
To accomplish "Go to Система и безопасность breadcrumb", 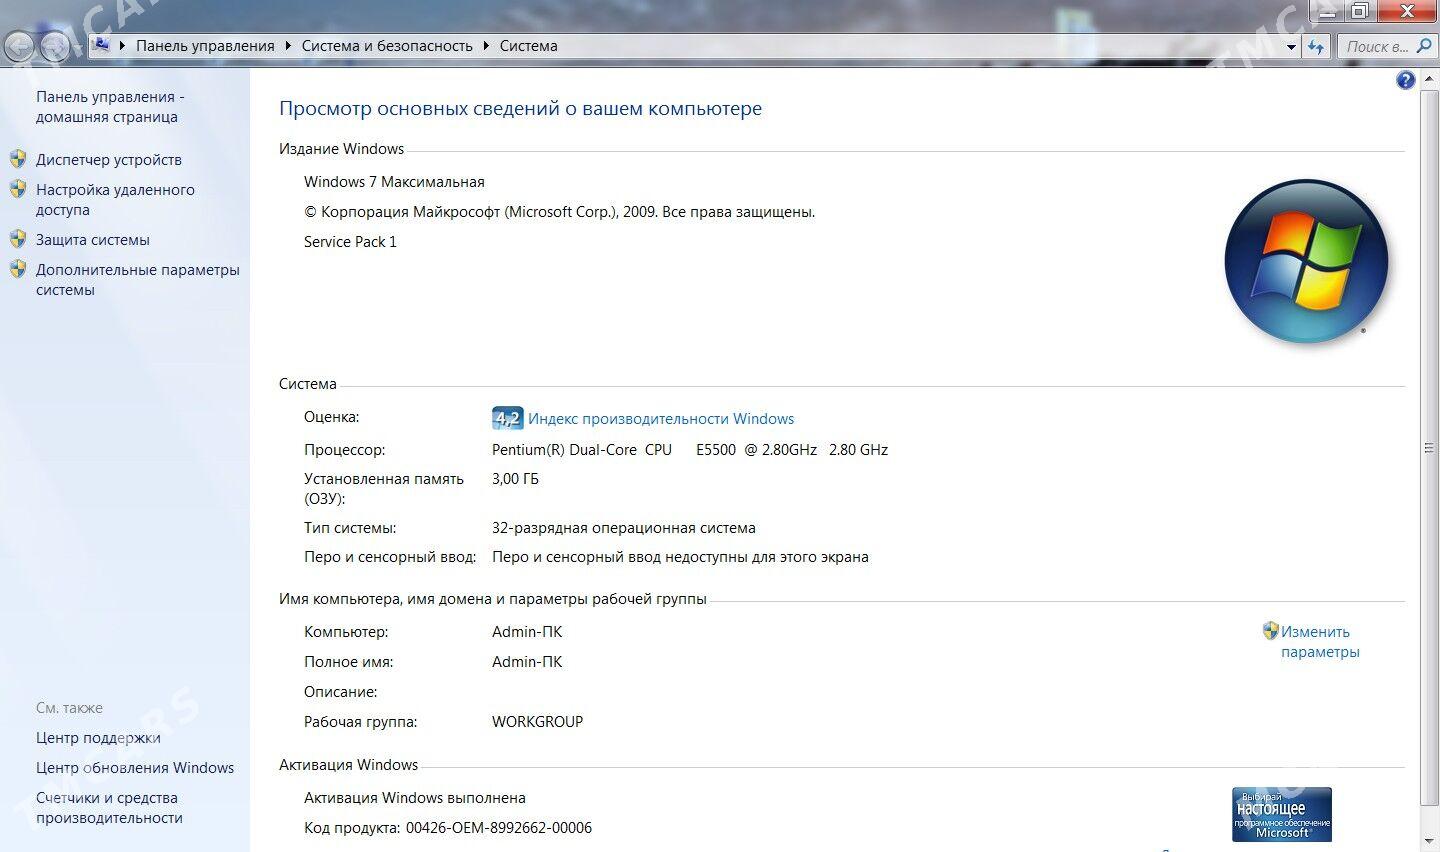I will click(x=387, y=46).
